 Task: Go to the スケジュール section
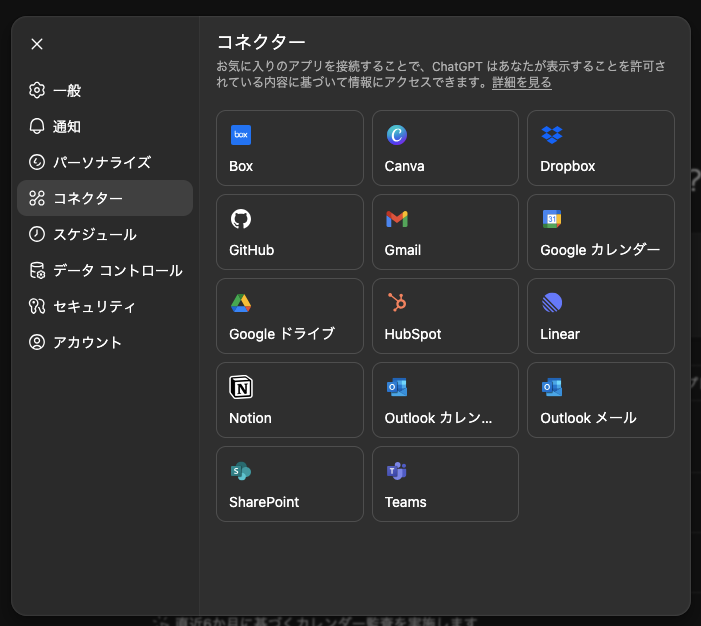pyautogui.click(x=105, y=234)
